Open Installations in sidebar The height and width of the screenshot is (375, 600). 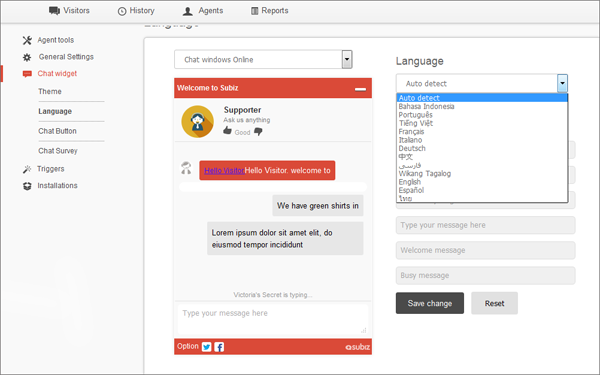[x=57, y=186]
